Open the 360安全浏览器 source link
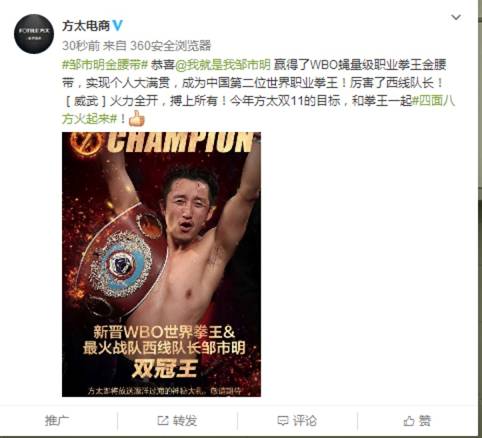Screen dimensions: 482x438 point(170,46)
